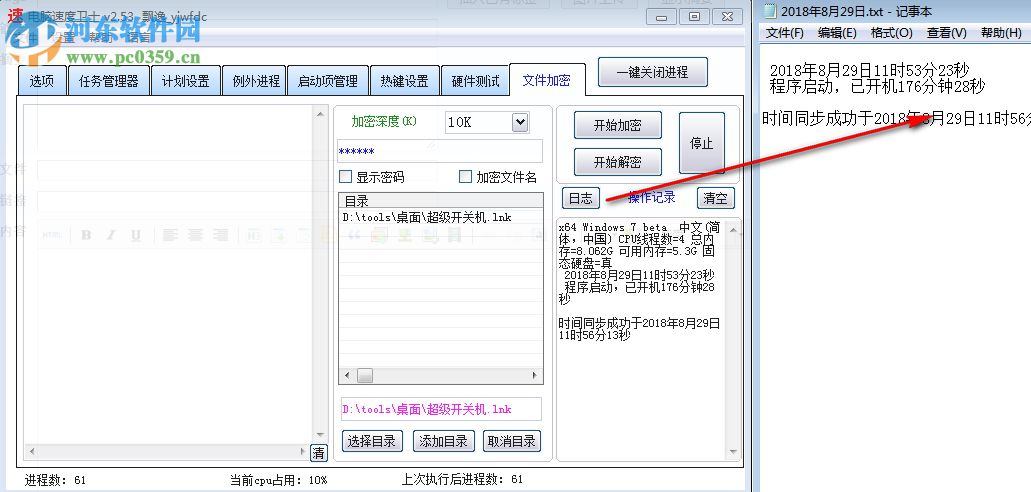Click the 开始解密 button
Viewport: 1031px width, 492px height.
tap(617, 162)
